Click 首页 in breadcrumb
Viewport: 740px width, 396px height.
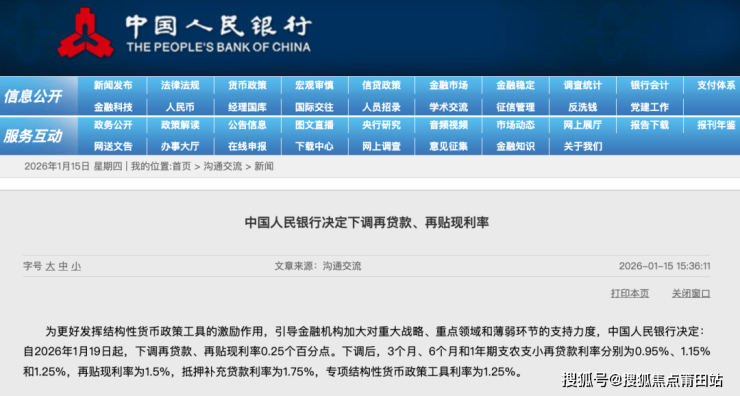182,167
